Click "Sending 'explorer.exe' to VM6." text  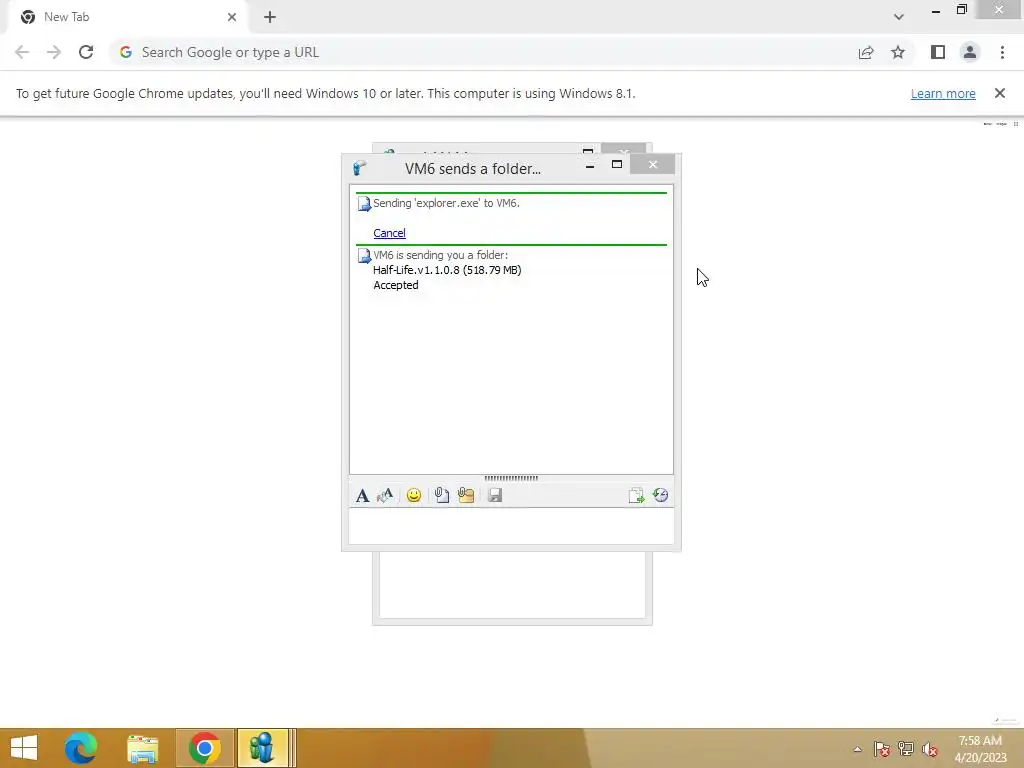447,203
